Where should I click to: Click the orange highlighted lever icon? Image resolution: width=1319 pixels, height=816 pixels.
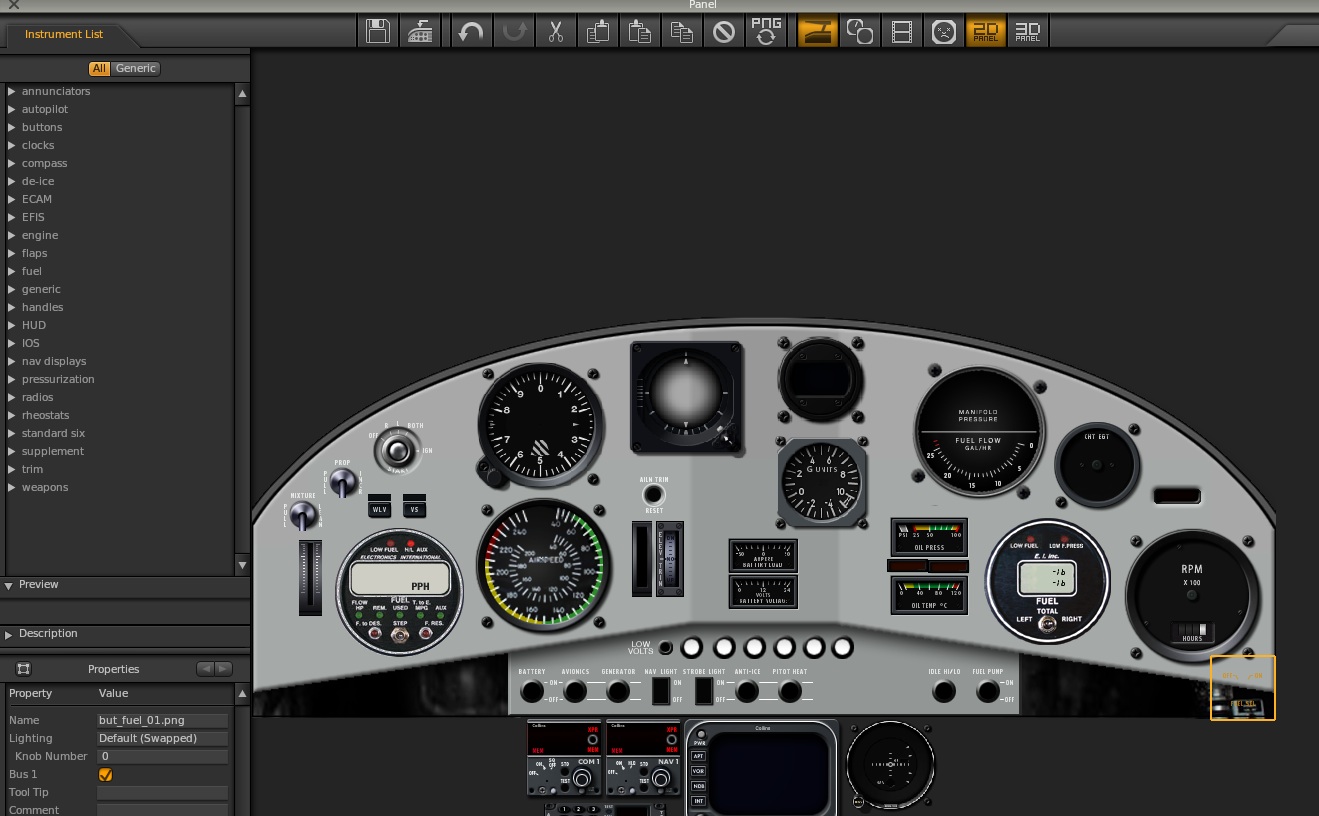coord(818,32)
